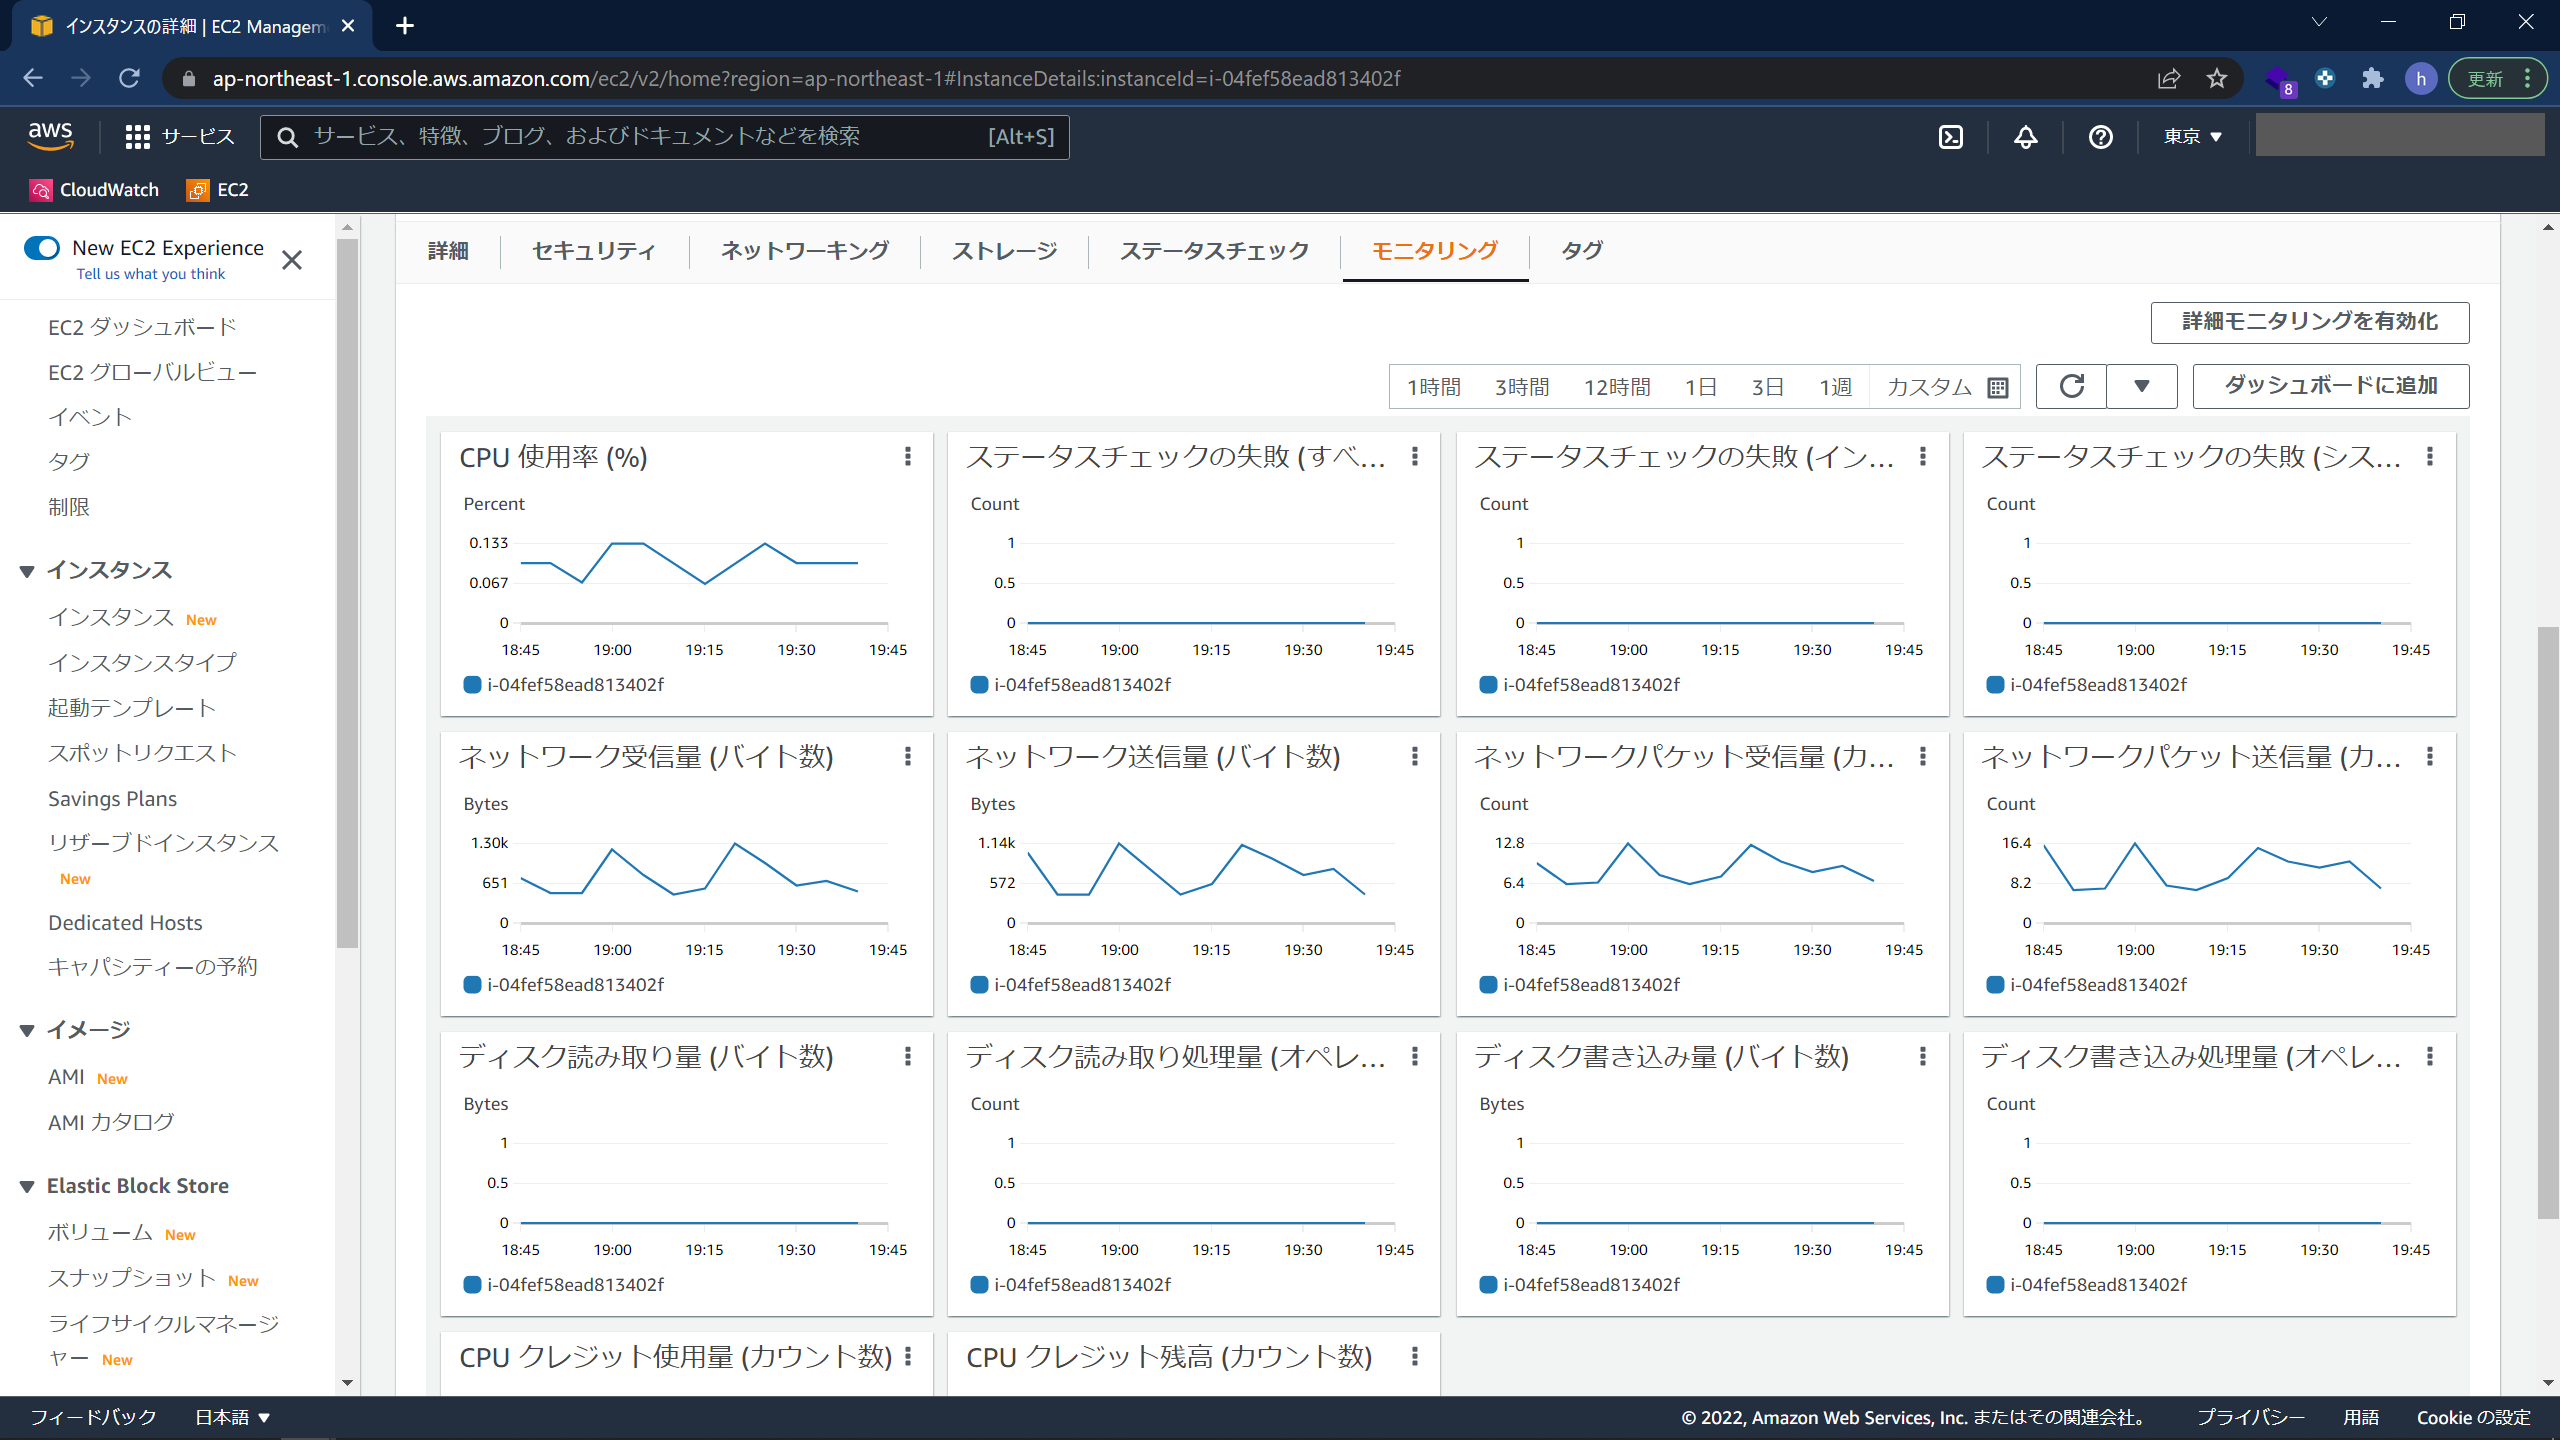Open スナップショット in sidebar
The image size is (2560, 1440).
(131, 1278)
